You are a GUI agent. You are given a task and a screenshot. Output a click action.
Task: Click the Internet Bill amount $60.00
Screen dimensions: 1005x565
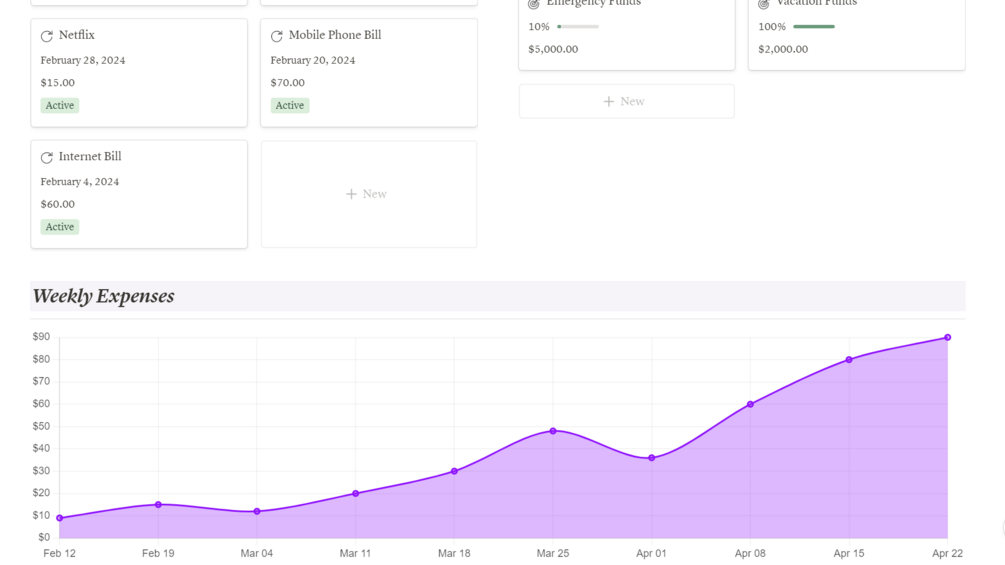coord(58,204)
